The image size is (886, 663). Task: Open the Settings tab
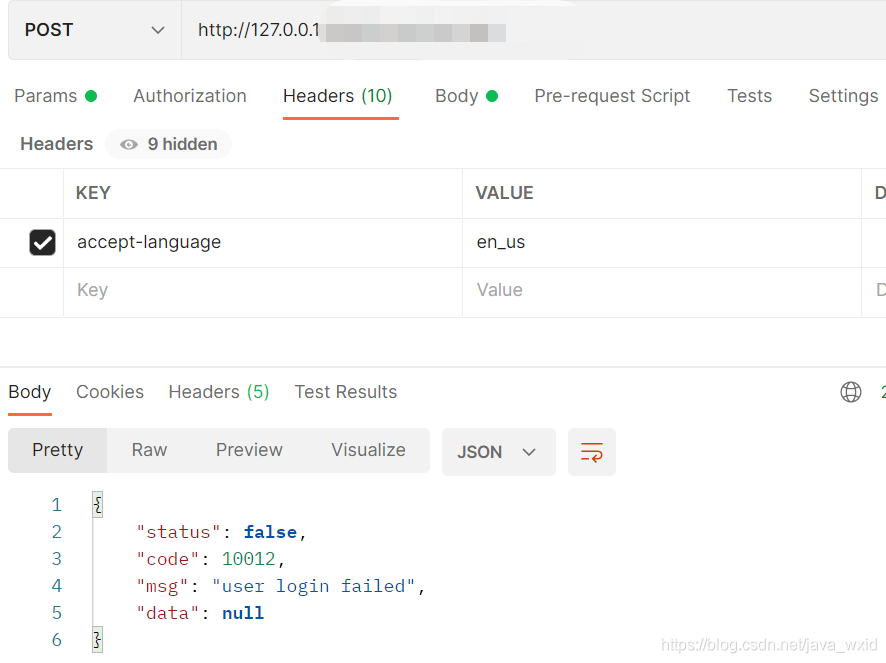point(843,96)
